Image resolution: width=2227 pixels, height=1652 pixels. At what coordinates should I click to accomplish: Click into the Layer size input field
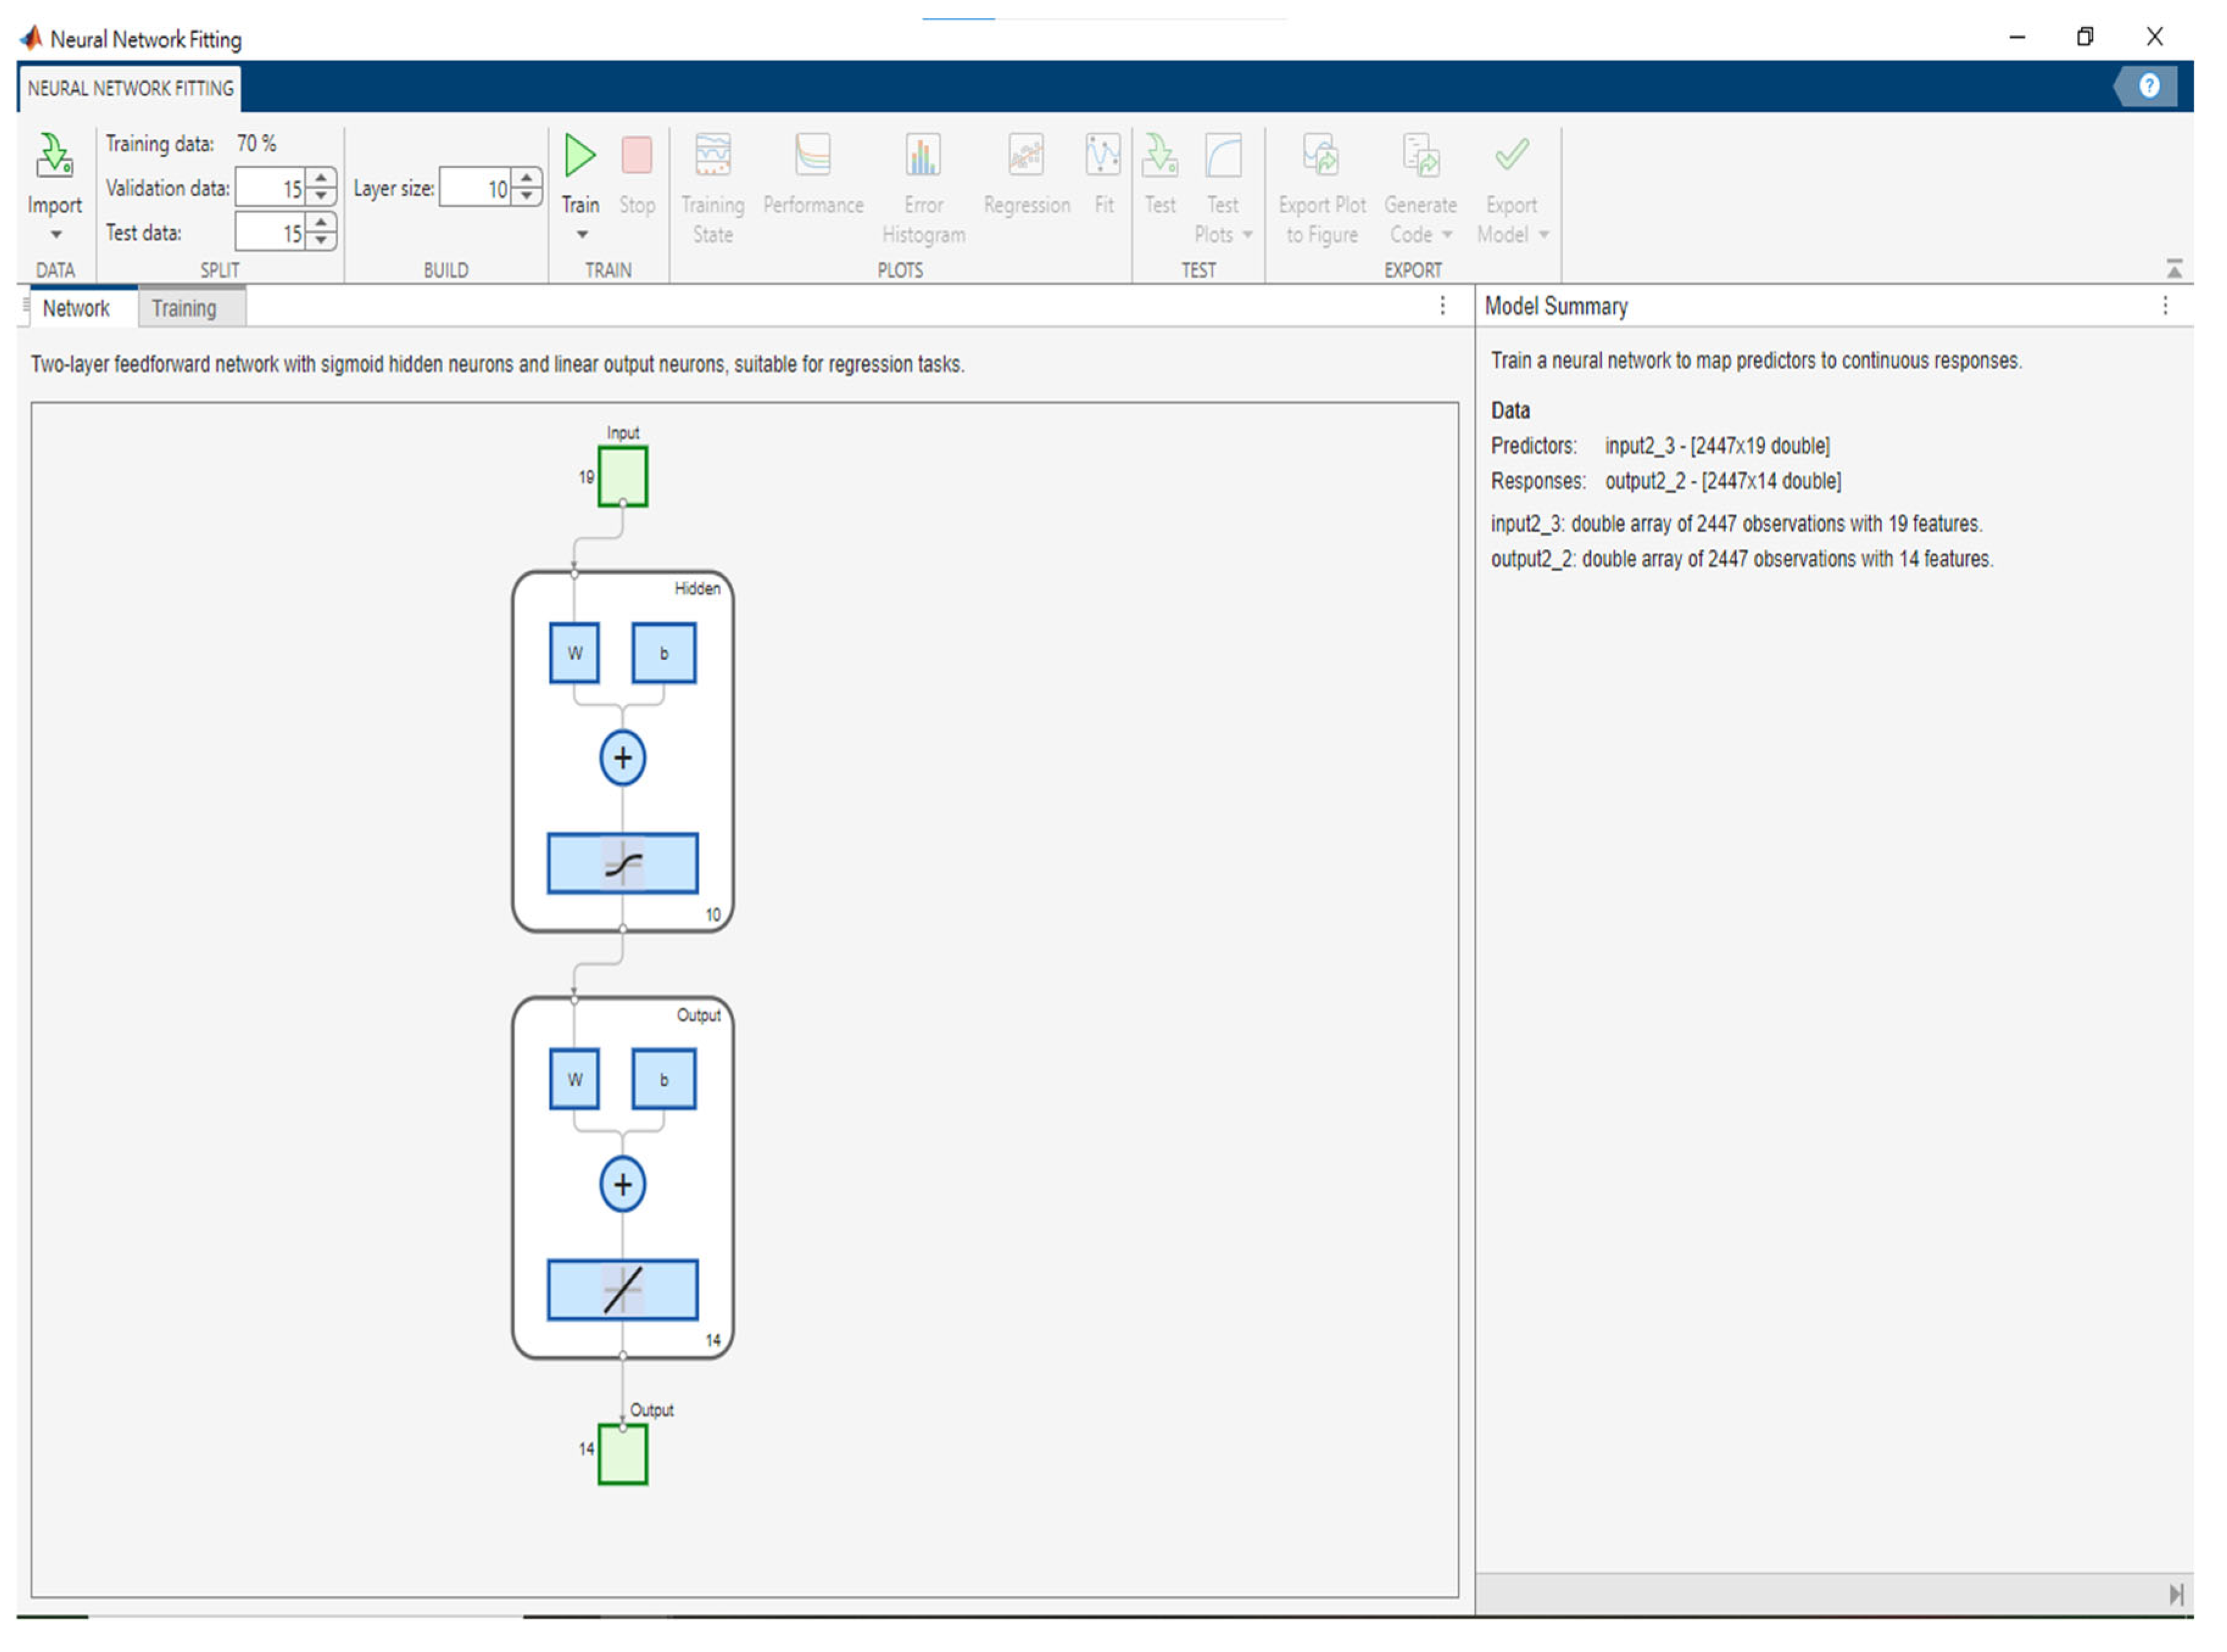pos(475,188)
